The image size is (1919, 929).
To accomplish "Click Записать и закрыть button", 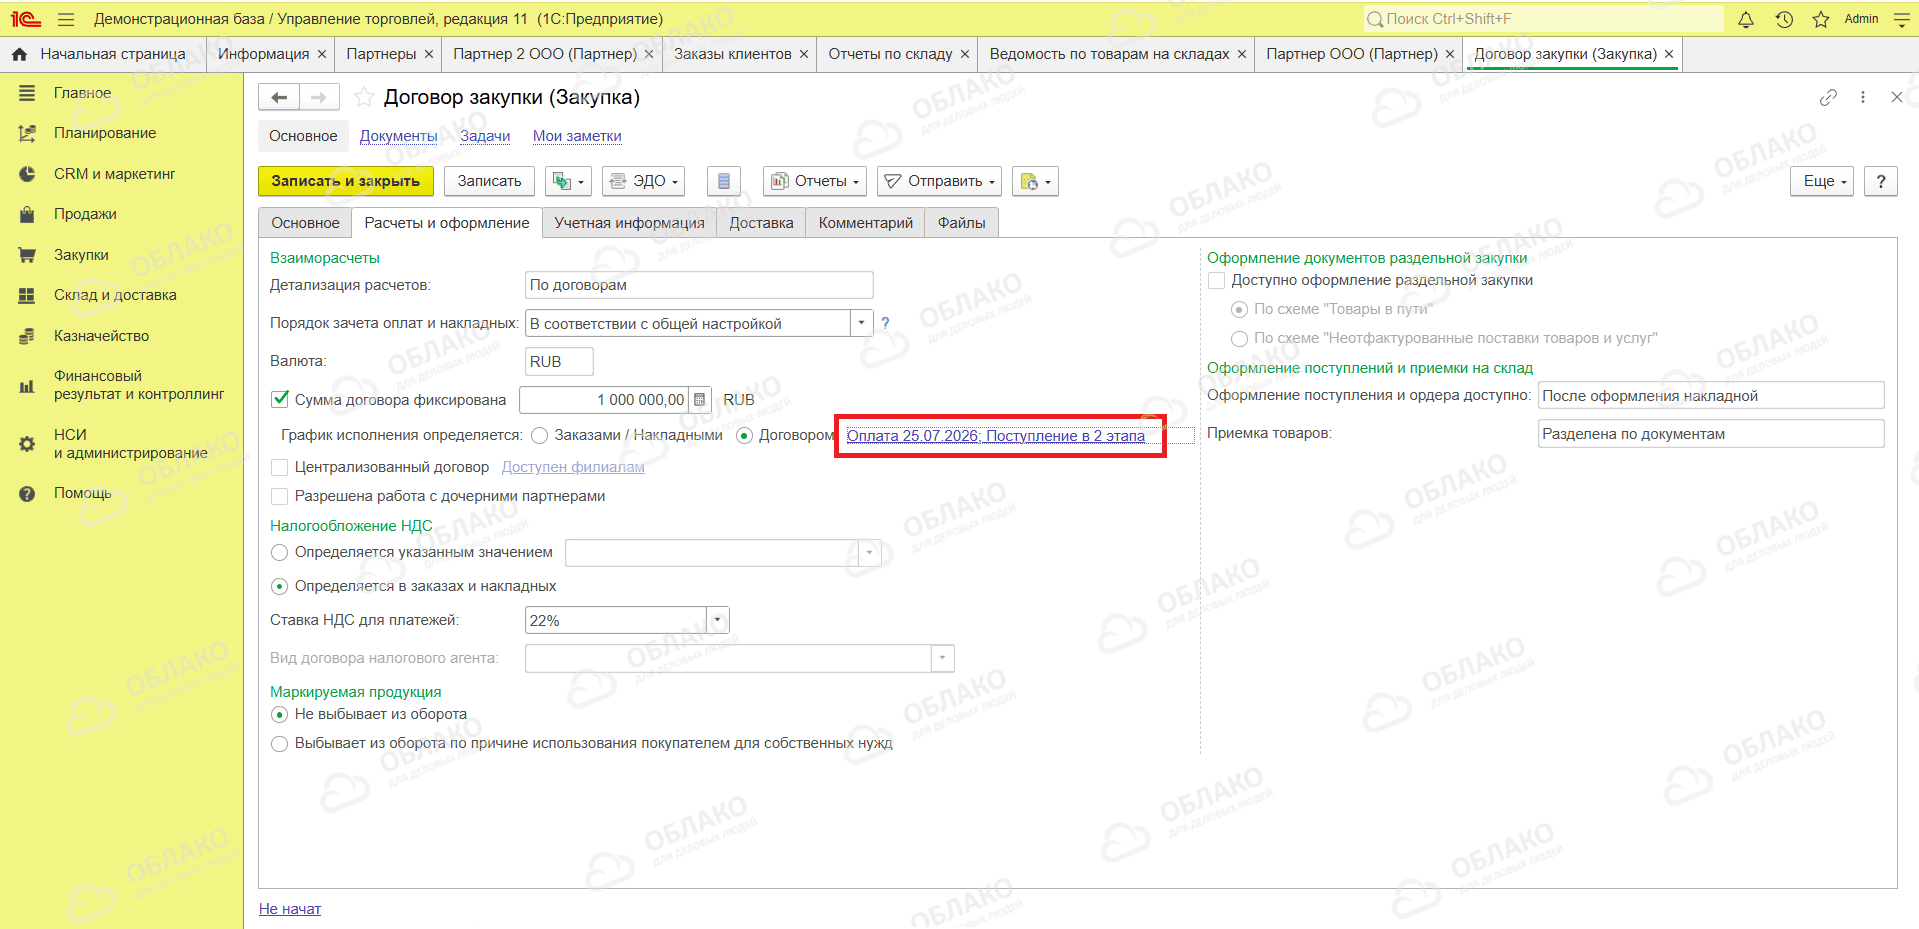I will (346, 181).
